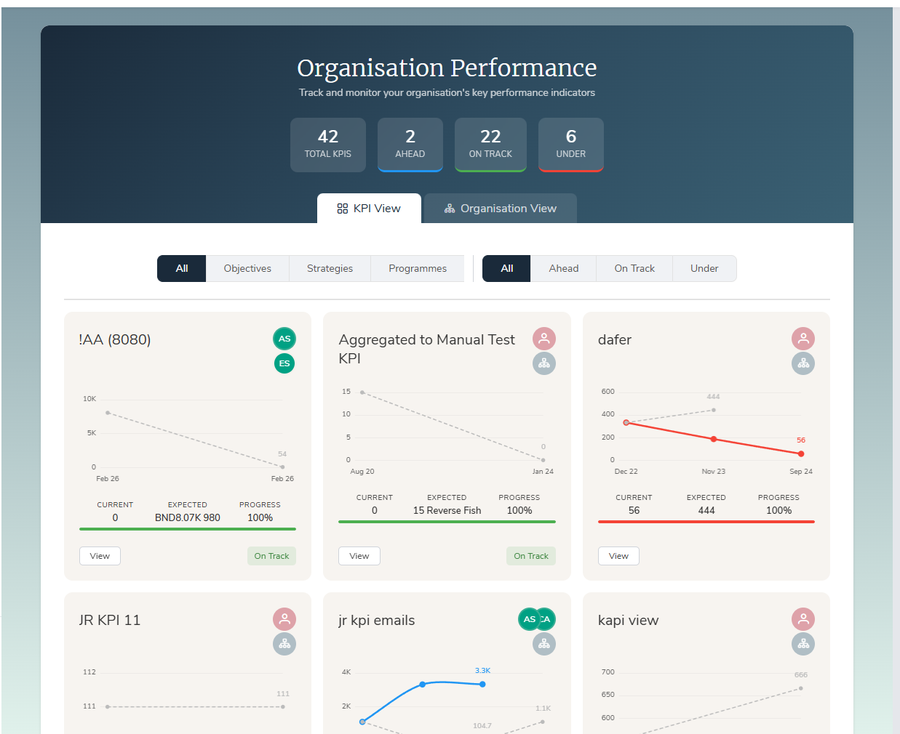
Task: Filter KPIs by Strategies
Action: [330, 268]
